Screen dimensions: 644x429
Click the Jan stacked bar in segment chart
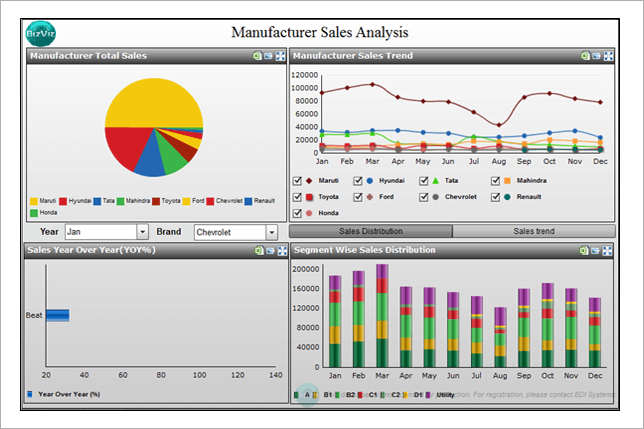[x=335, y=321]
